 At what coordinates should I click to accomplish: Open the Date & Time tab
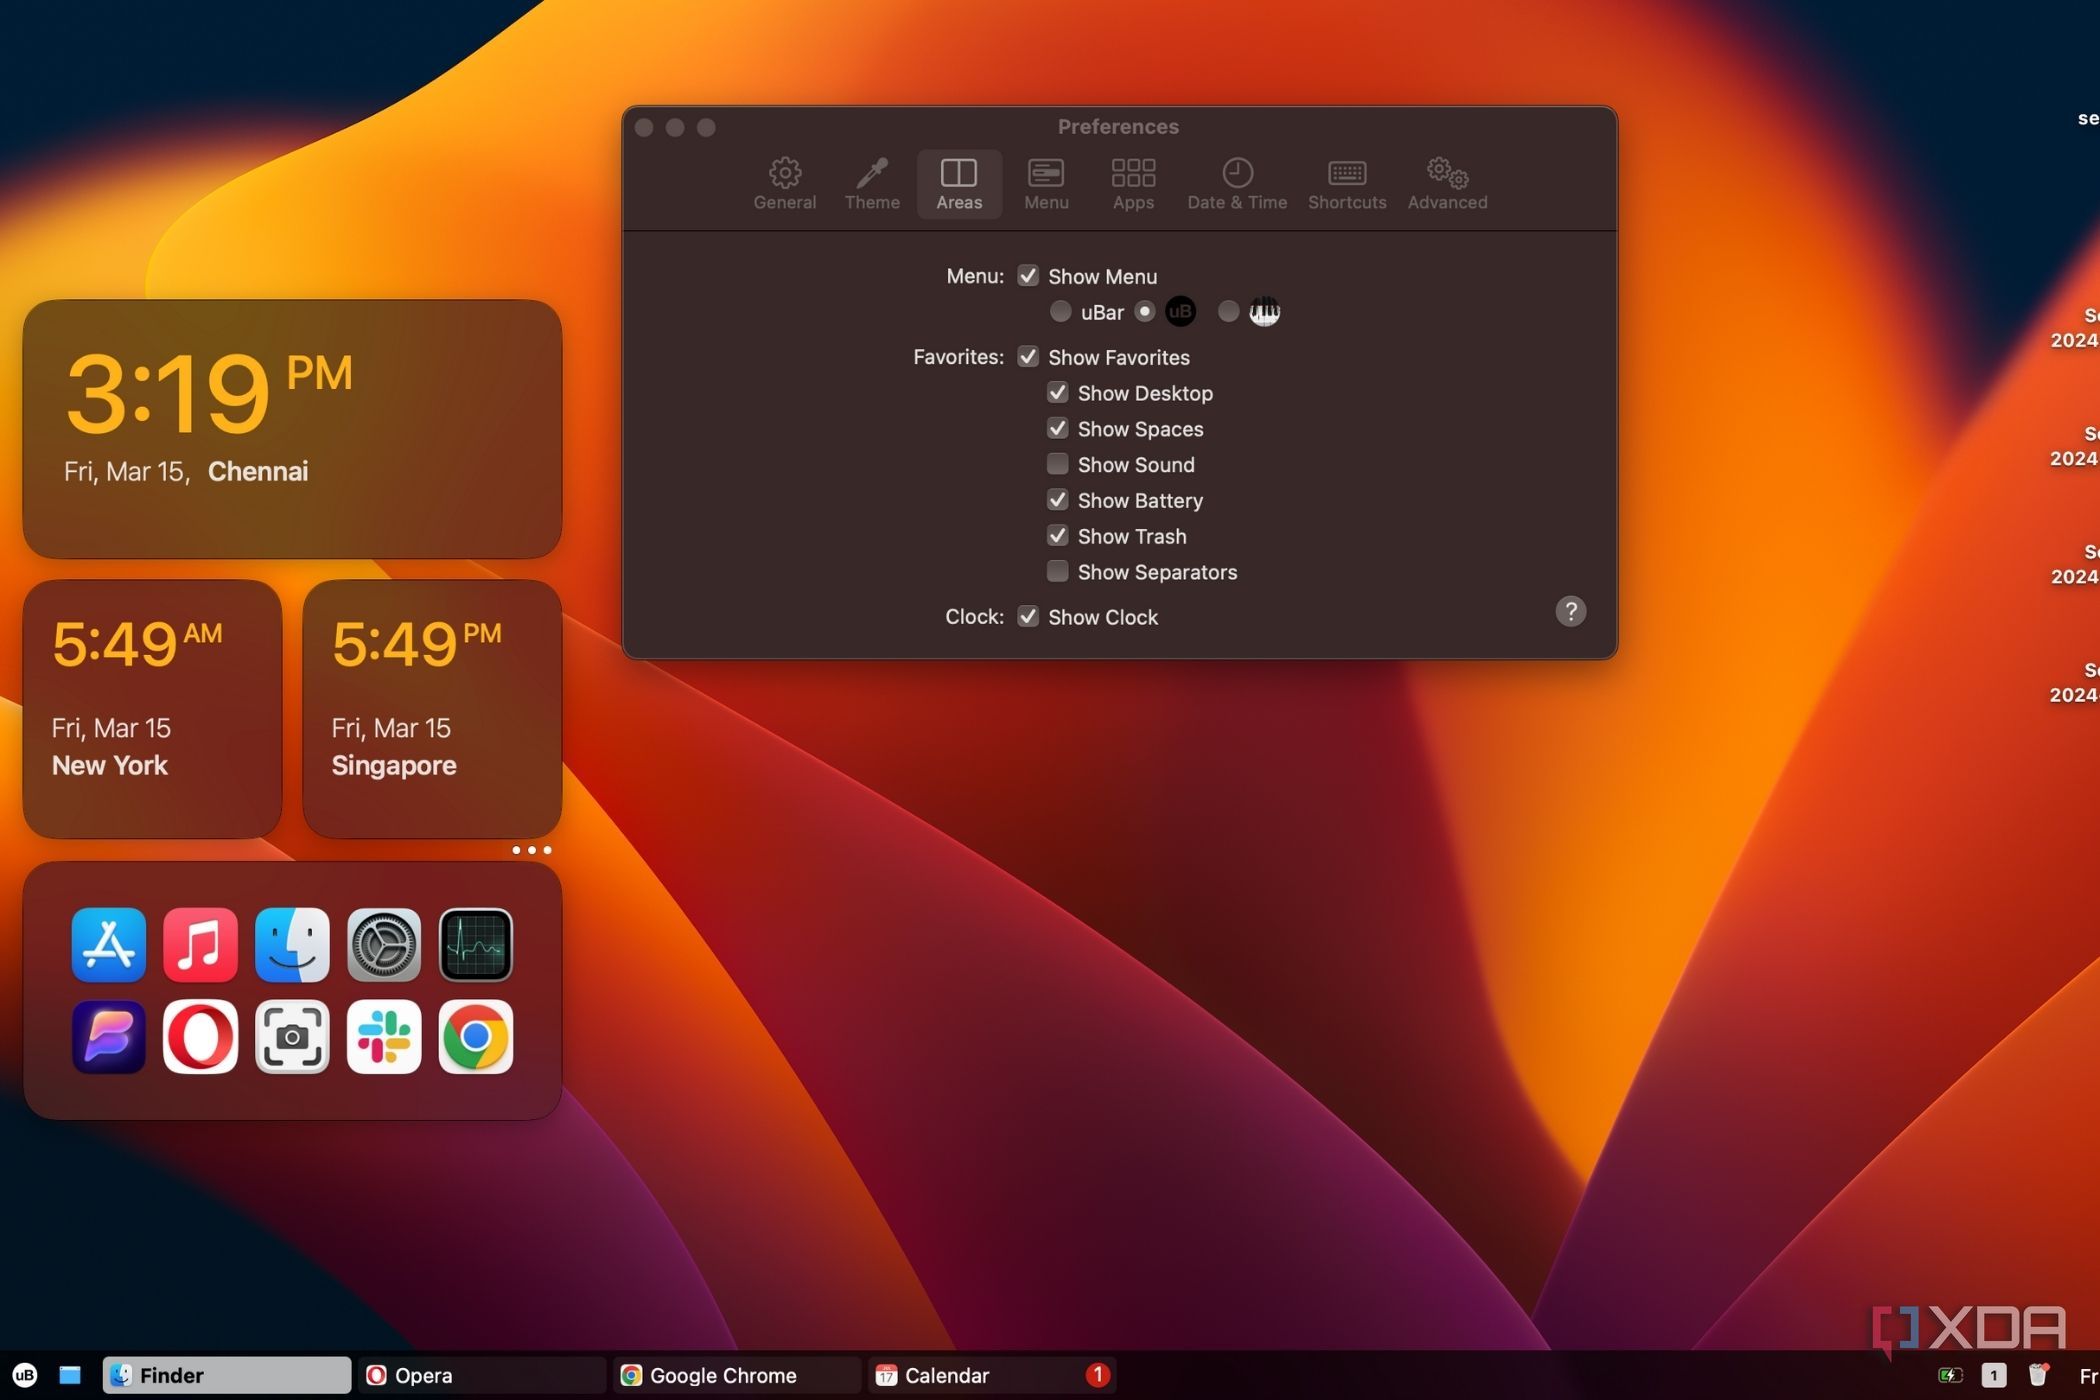tap(1237, 184)
